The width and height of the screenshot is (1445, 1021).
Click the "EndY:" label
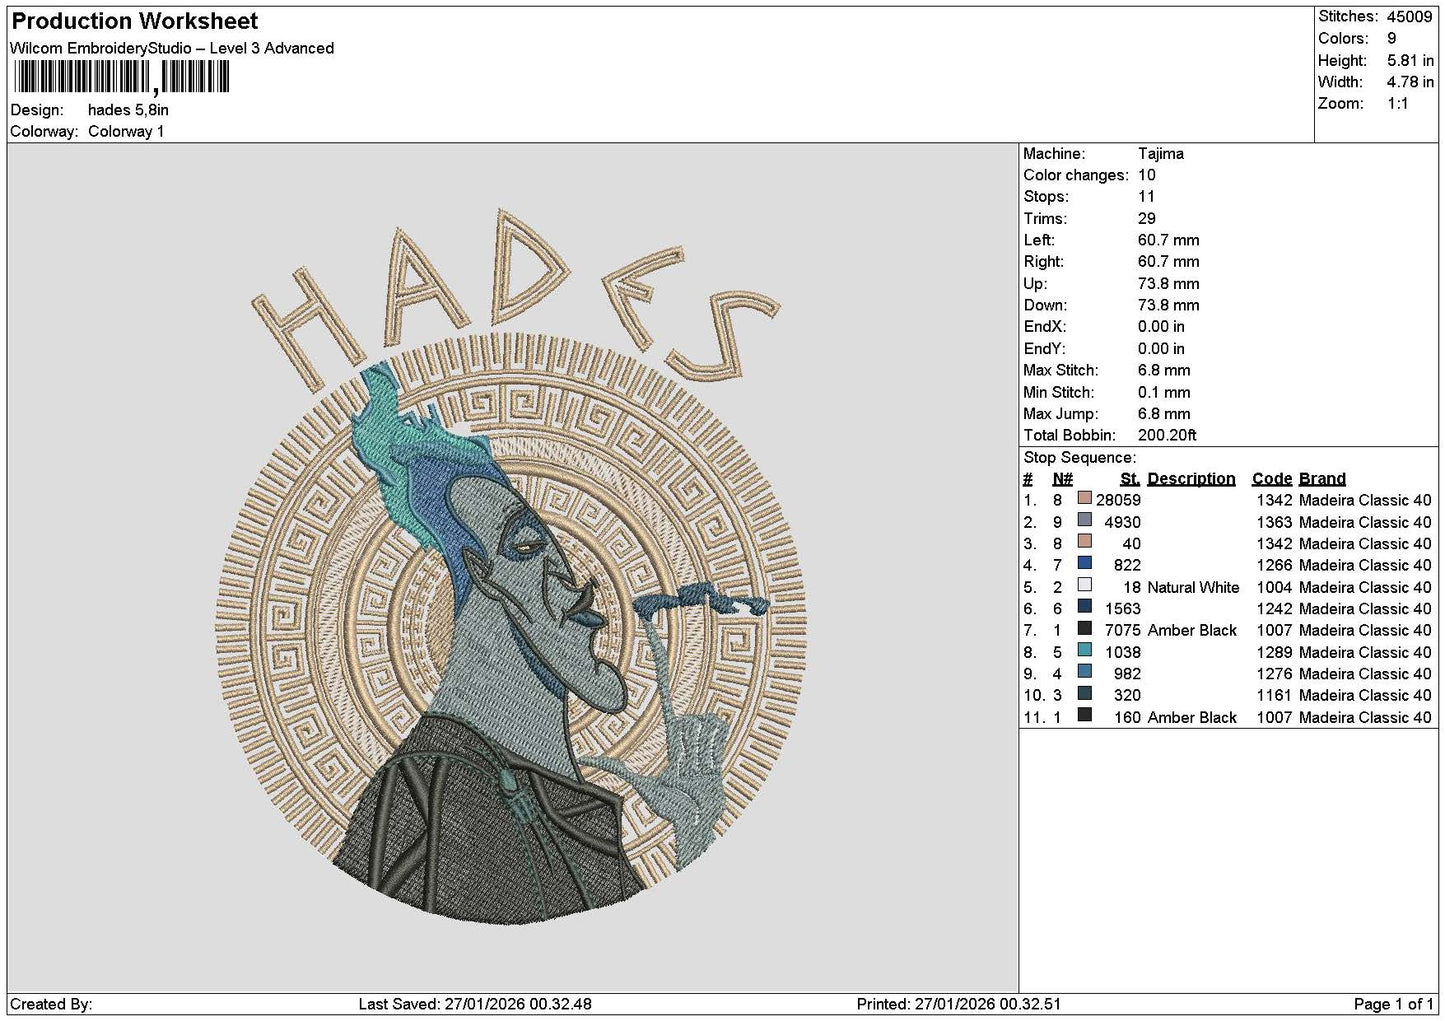(1045, 349)
